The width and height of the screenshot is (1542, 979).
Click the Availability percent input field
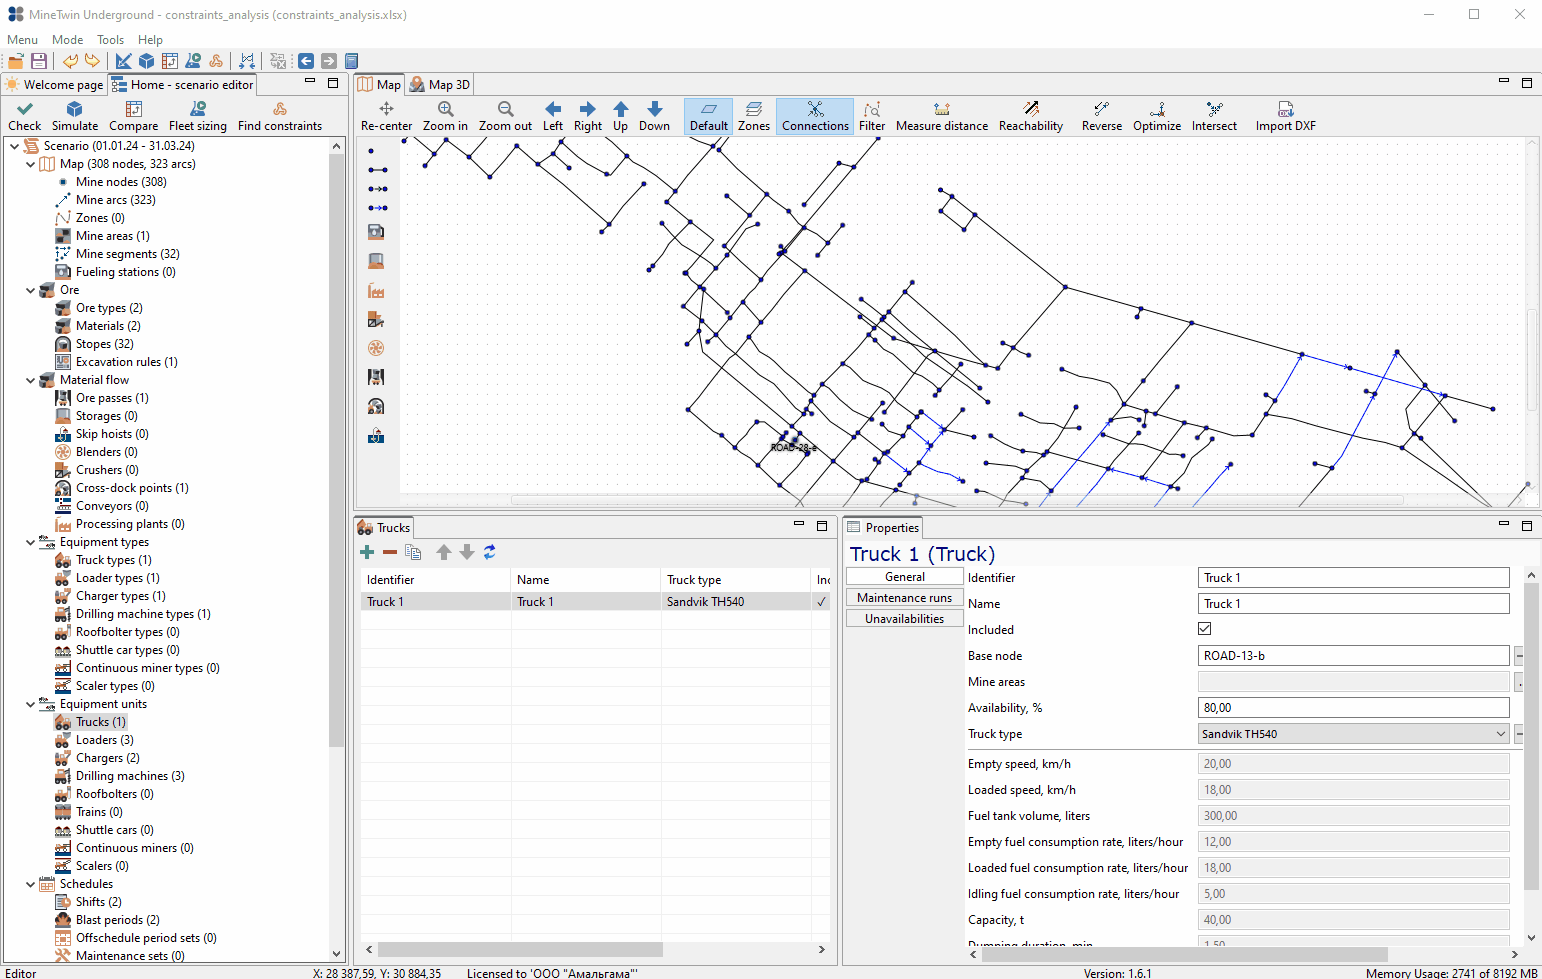click(x=1354, y=708)
